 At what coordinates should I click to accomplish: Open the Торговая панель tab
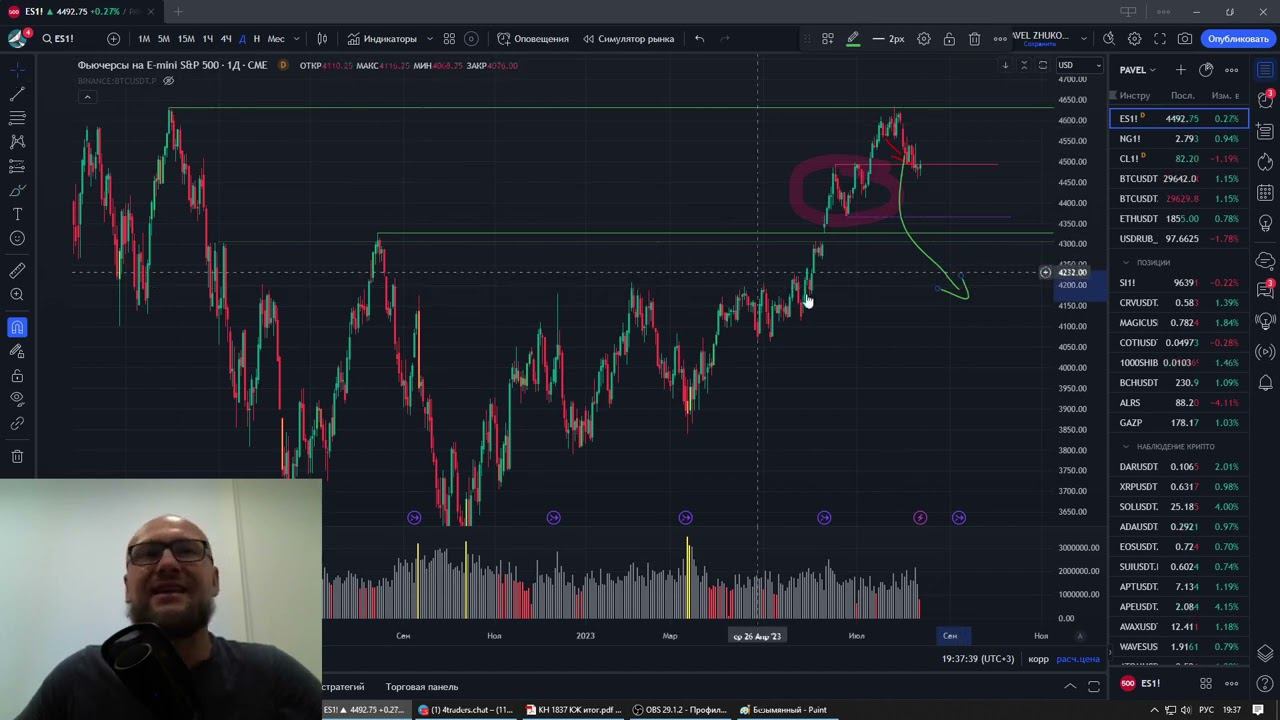pyautogui.click(x=422, y=687)
